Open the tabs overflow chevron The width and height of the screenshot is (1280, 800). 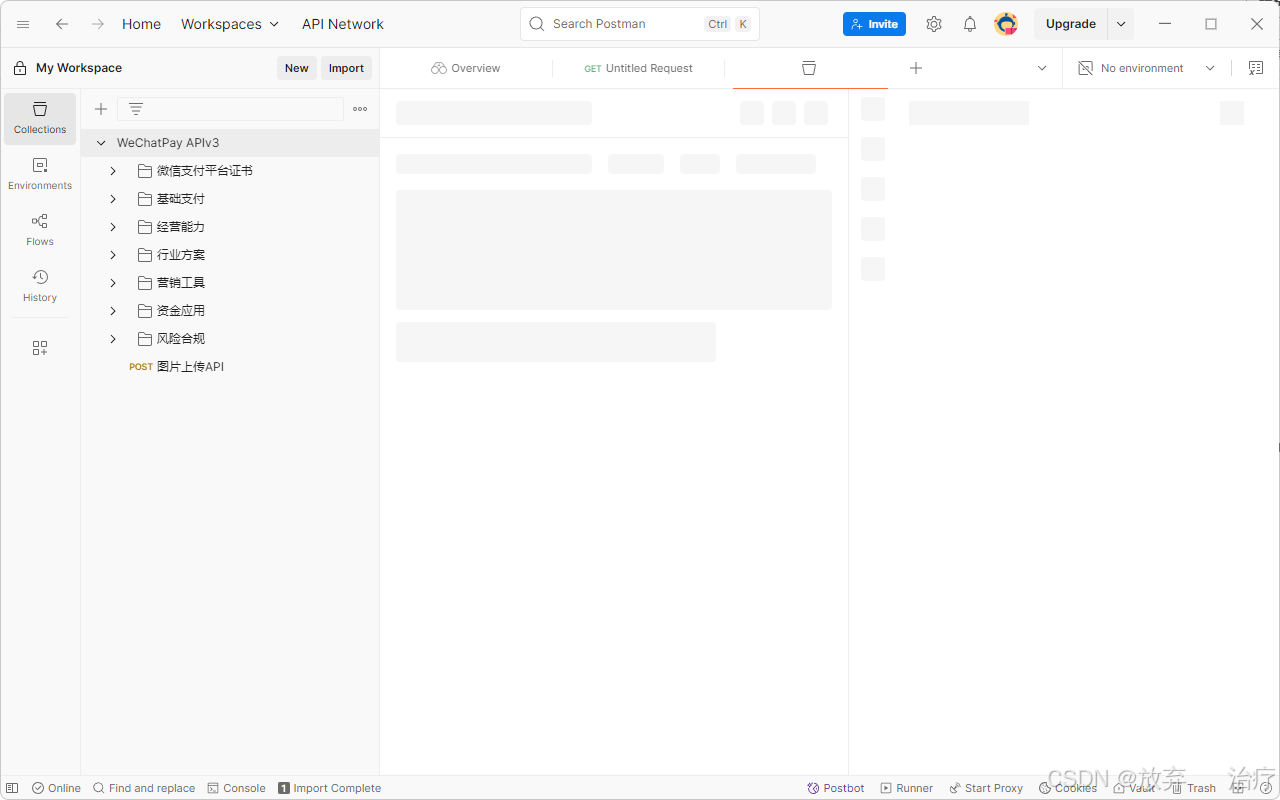coord(1042,68)
